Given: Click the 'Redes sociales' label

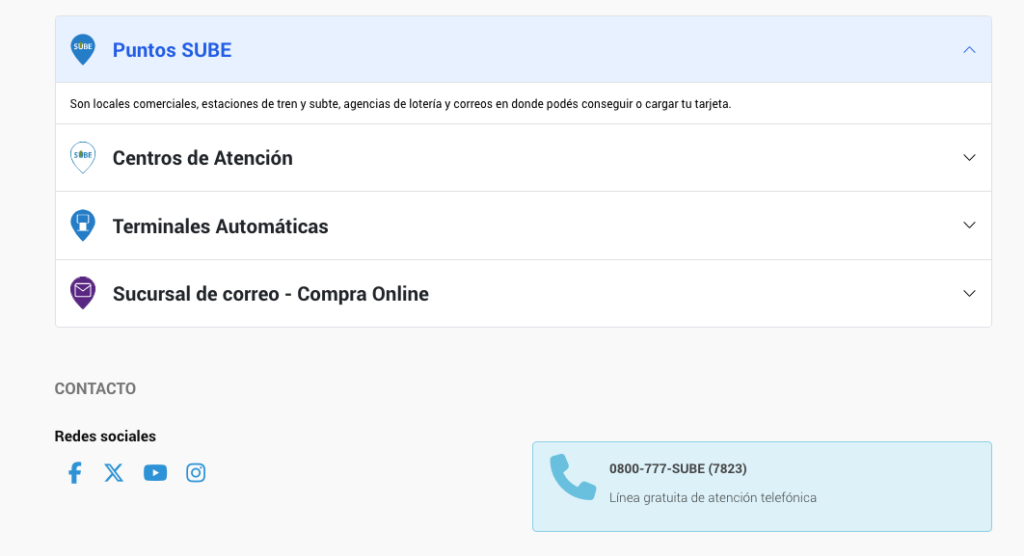Looking at the screenshot, I should click(105, 436).
